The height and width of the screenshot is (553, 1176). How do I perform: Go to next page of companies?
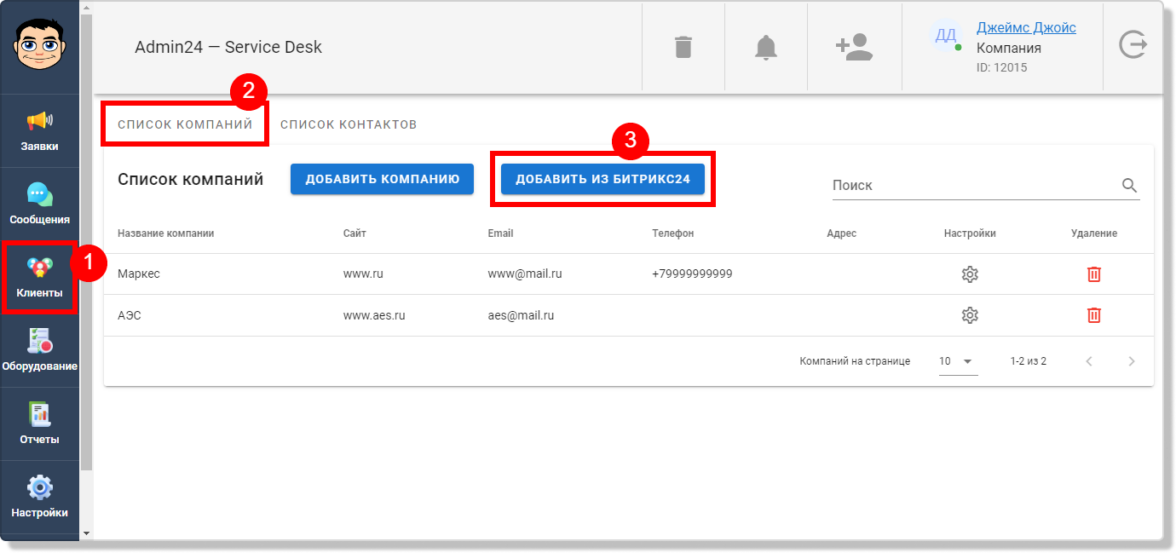[1132, 361]
